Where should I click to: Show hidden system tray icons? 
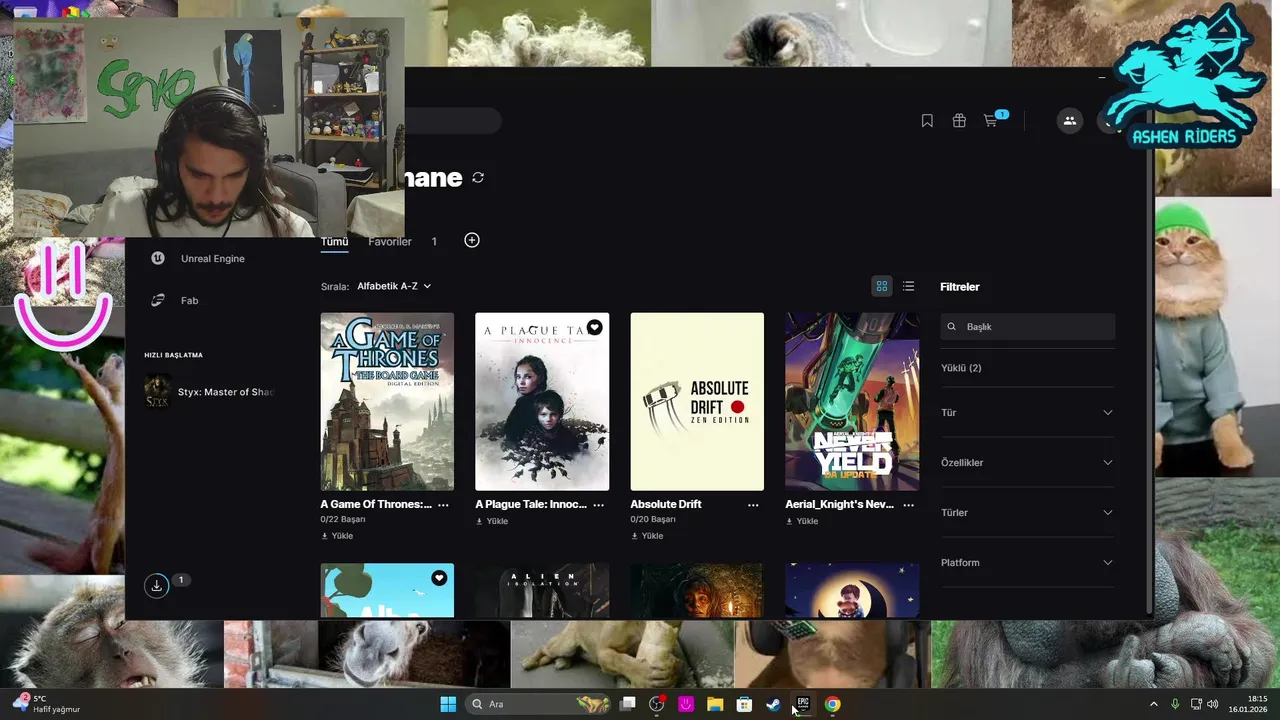point(1153,704)
